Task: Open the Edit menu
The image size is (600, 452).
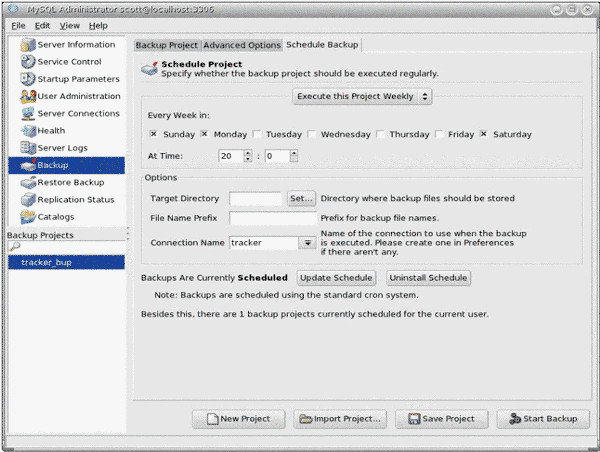Action: coord(42,26)
